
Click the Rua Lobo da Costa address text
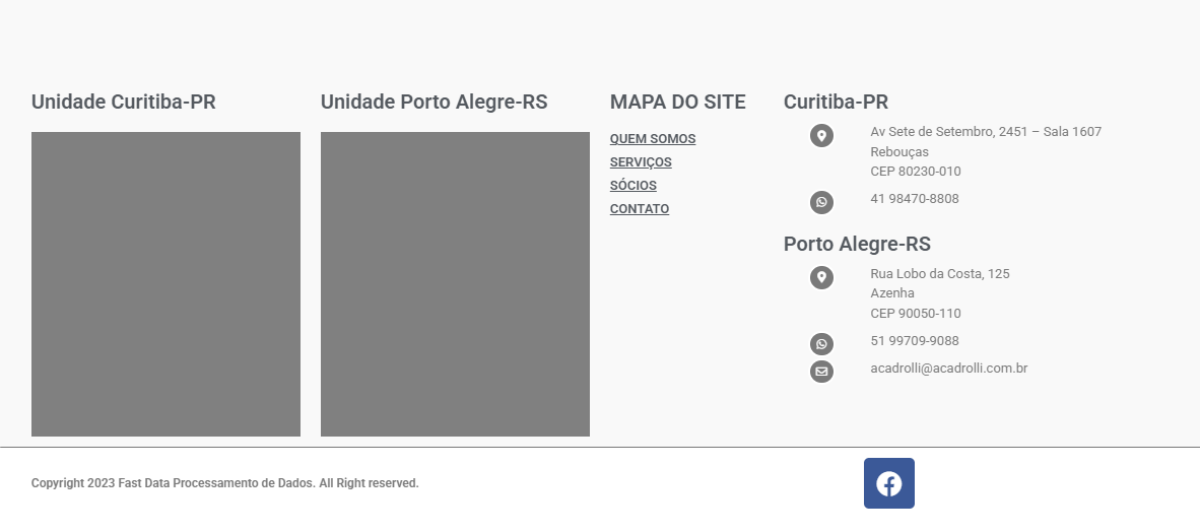(x=939, y=274)
